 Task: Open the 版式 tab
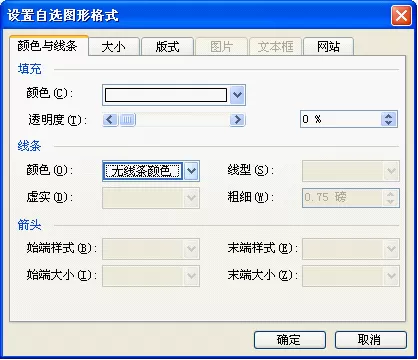coord(167,46)
